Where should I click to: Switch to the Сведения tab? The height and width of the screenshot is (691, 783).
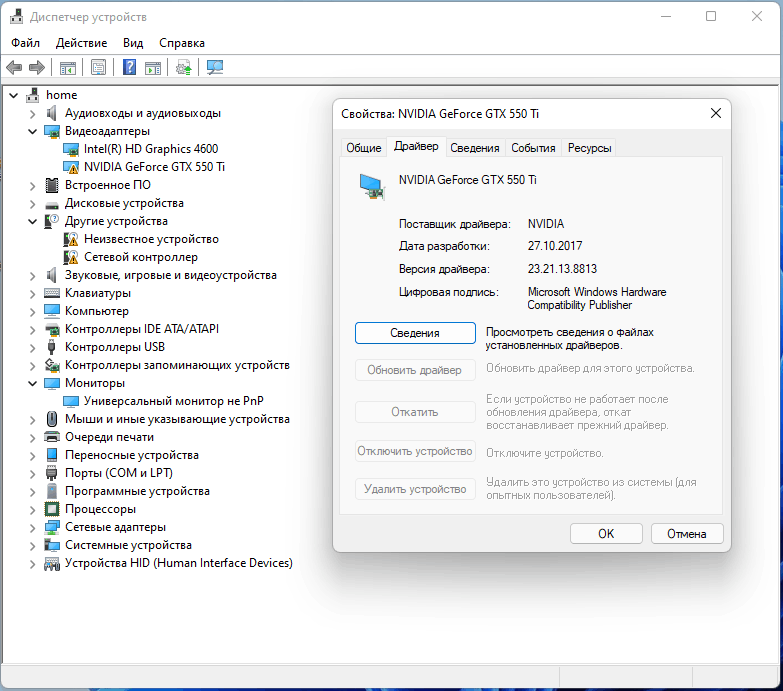[474, 148]
